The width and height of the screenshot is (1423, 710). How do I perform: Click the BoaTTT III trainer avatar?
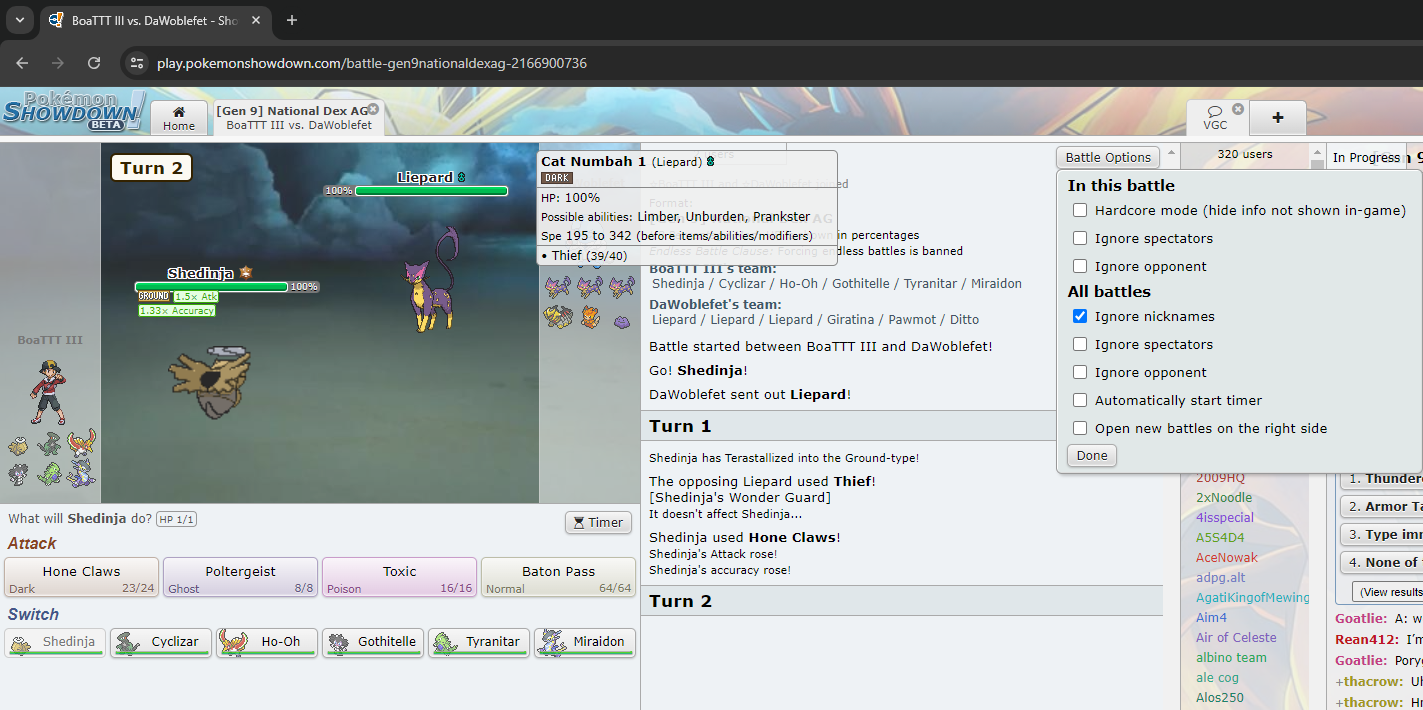point(48,392)
